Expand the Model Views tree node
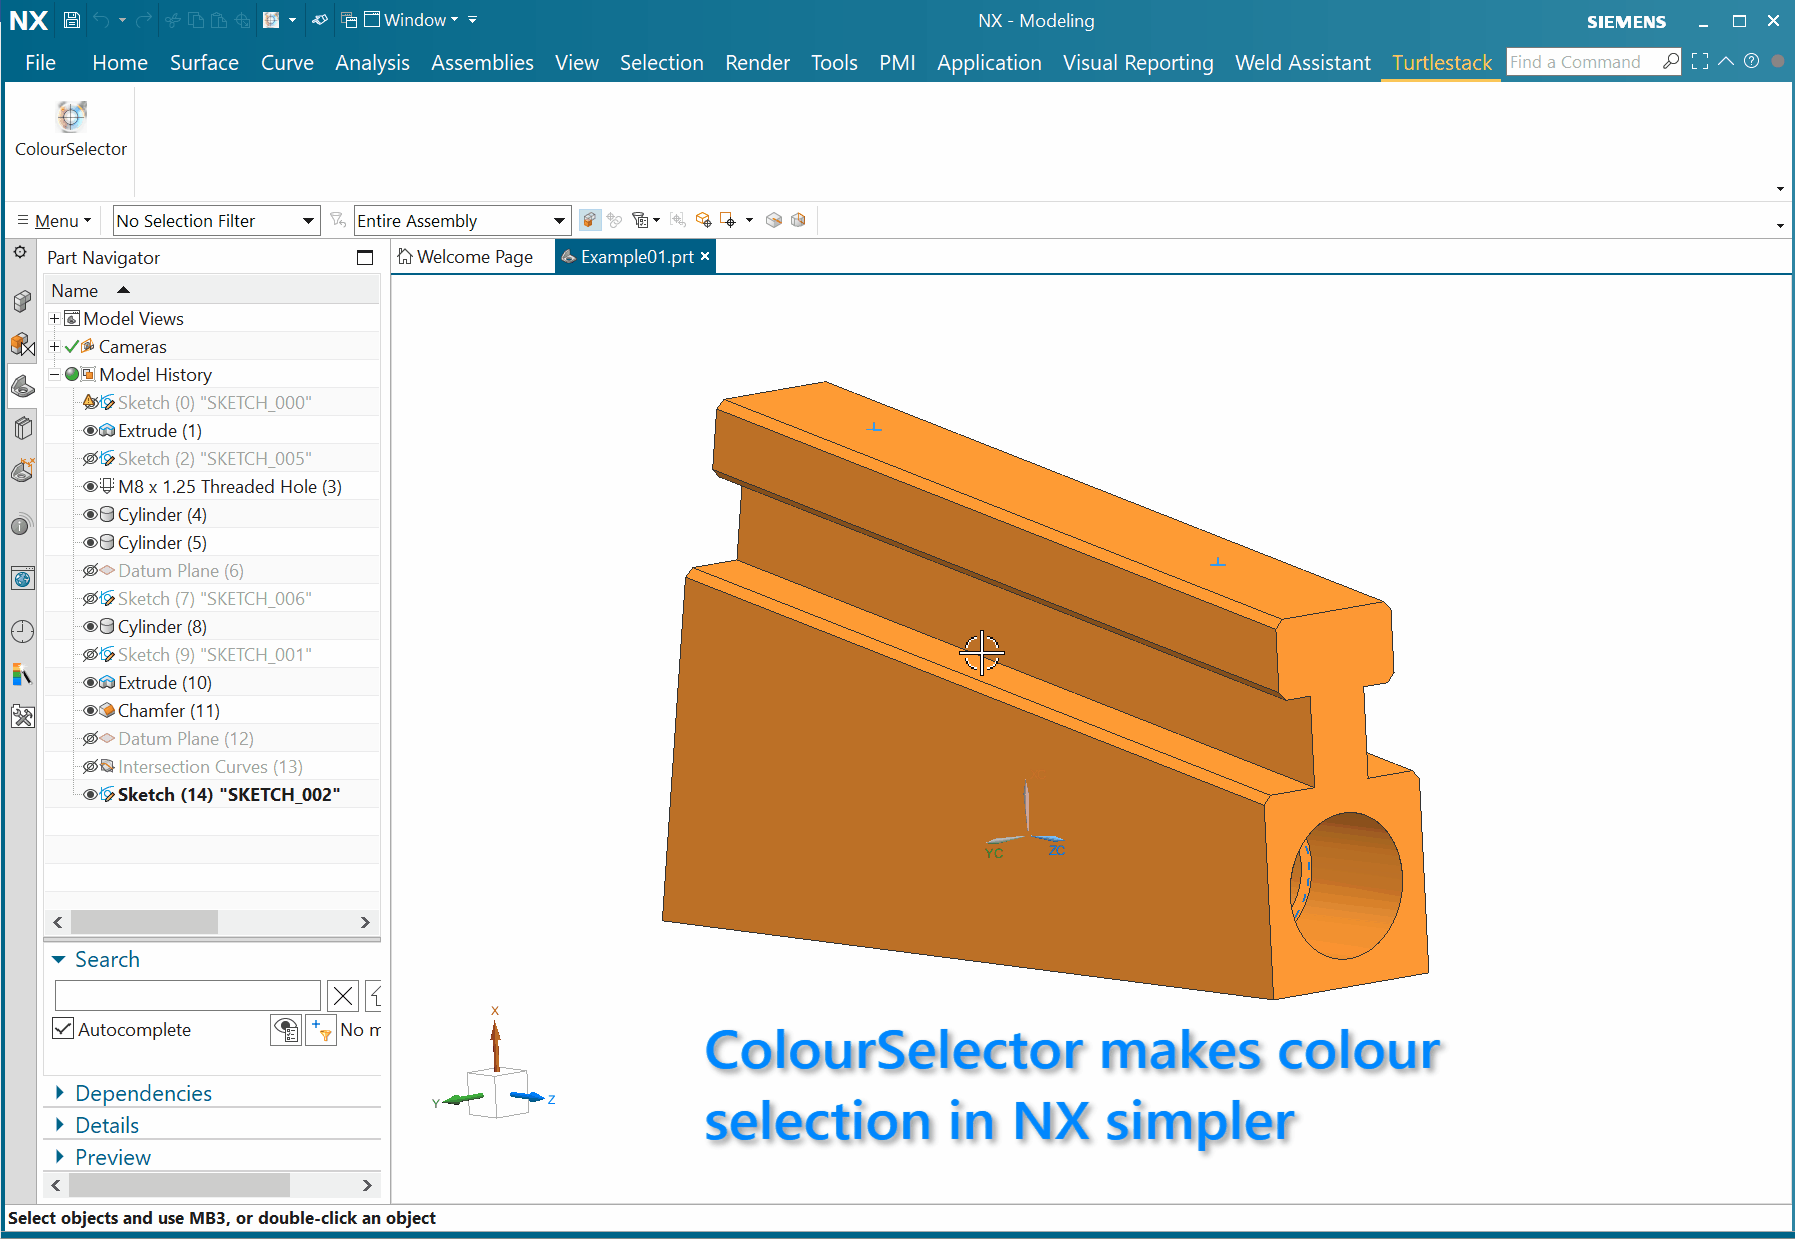The image size is (1795, 1239). point(55,319)
